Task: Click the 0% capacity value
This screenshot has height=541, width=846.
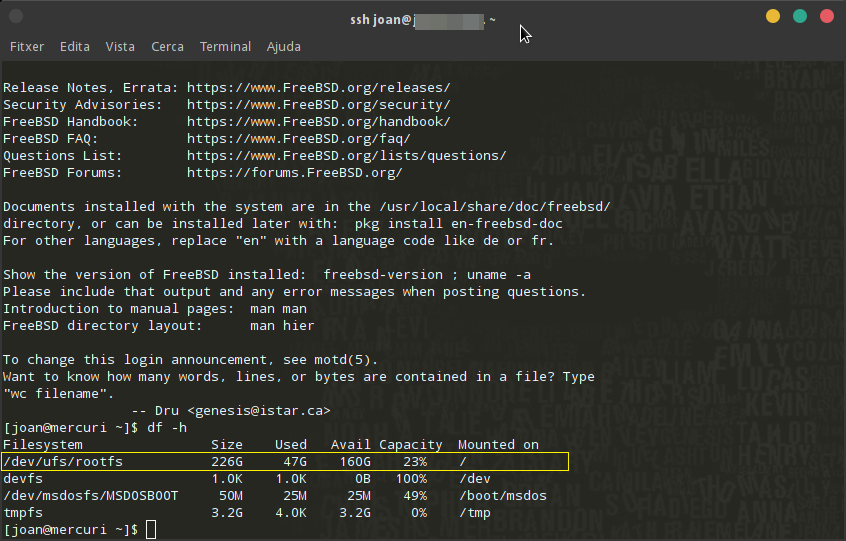Action: (x=419, y=513)
